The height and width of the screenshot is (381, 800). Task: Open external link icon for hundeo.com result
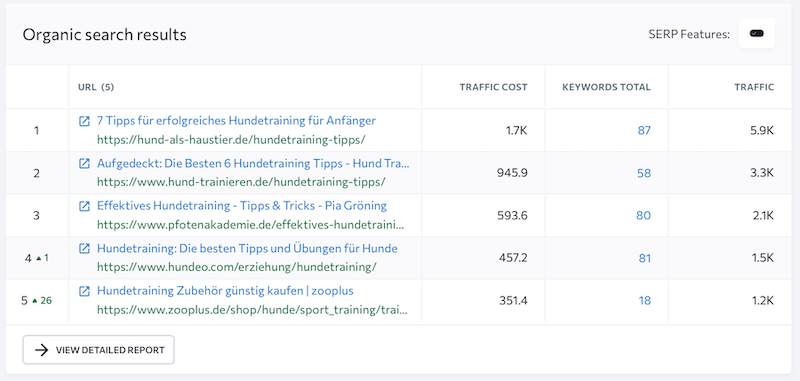pyautogui.click(x=84, y=249)
